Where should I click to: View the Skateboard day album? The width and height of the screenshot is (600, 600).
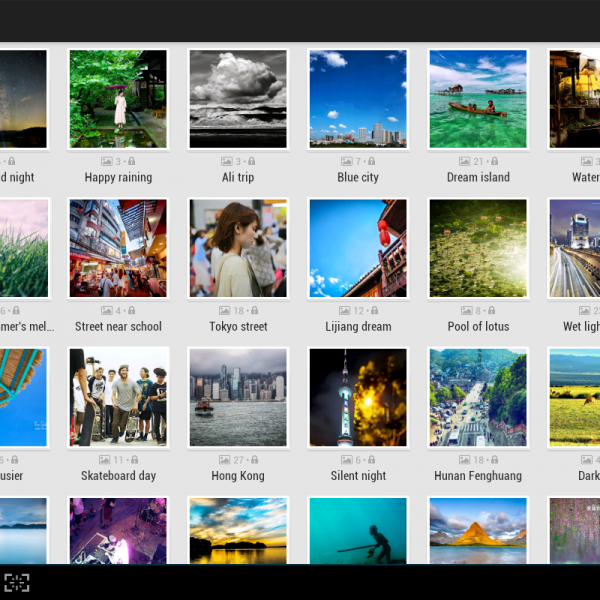[x=118, y=397]
